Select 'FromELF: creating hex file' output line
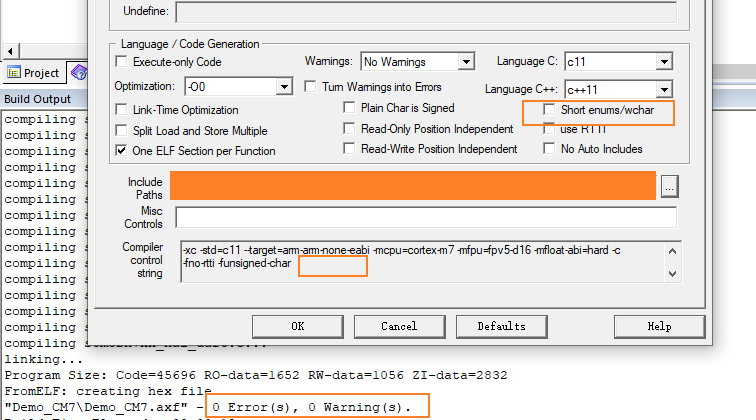This screenshot has height=420, width=756. (108, 391)
